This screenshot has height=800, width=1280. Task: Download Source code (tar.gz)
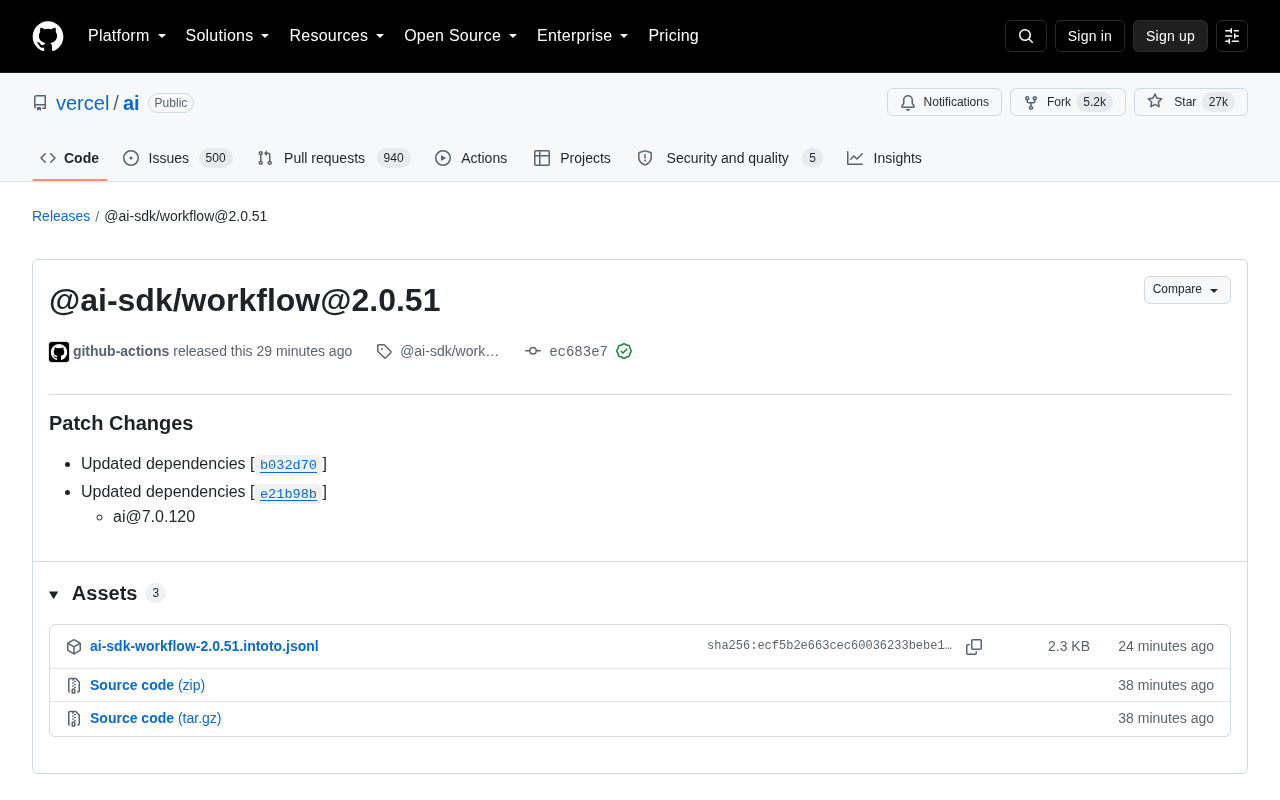coord(156,718)
